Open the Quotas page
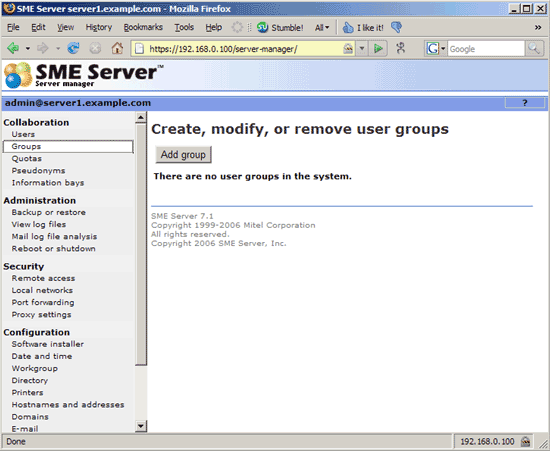This screenshot has width=550, height=451. (27, 159)
